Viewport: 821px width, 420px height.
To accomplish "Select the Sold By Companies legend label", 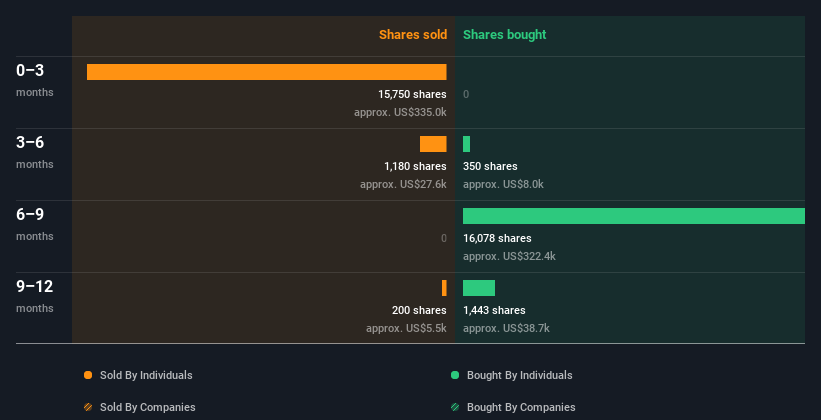I will pyautogui.click(x=148, y=407).
